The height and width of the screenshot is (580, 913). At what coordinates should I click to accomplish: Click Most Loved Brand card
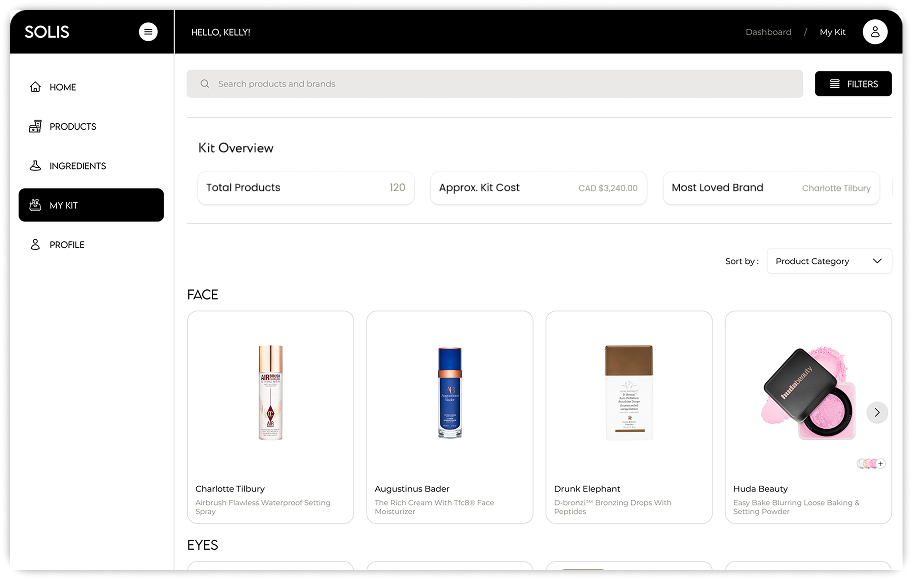point(772,188)
